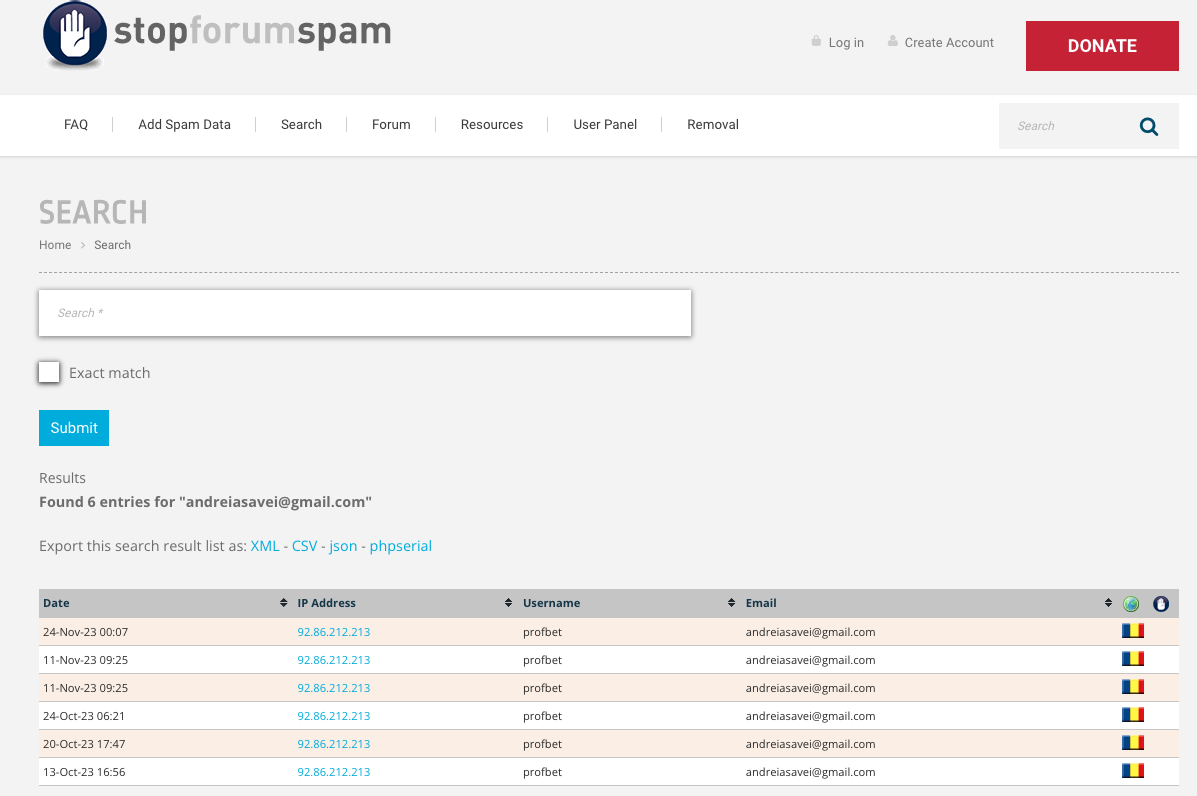
Task: Click the red DONATE button
Action: [x=1102, y=46]
